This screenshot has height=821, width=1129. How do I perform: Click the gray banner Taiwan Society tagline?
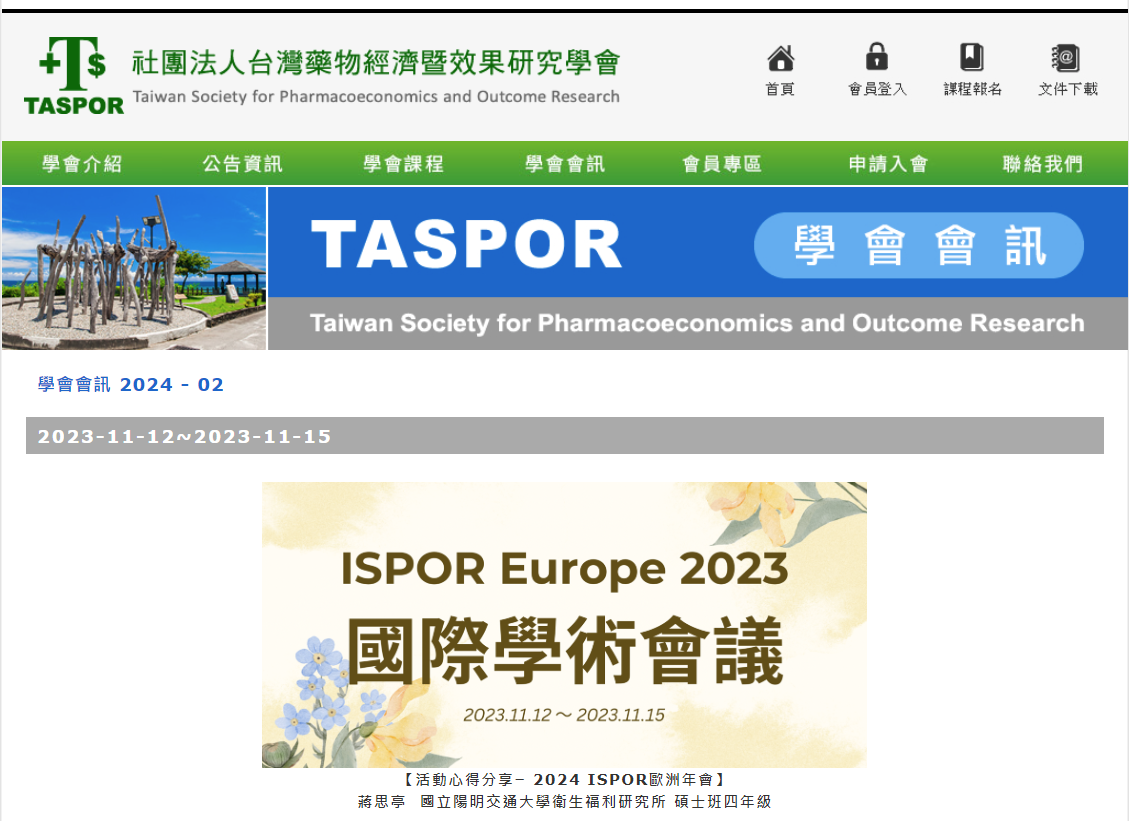click(697, 323)
